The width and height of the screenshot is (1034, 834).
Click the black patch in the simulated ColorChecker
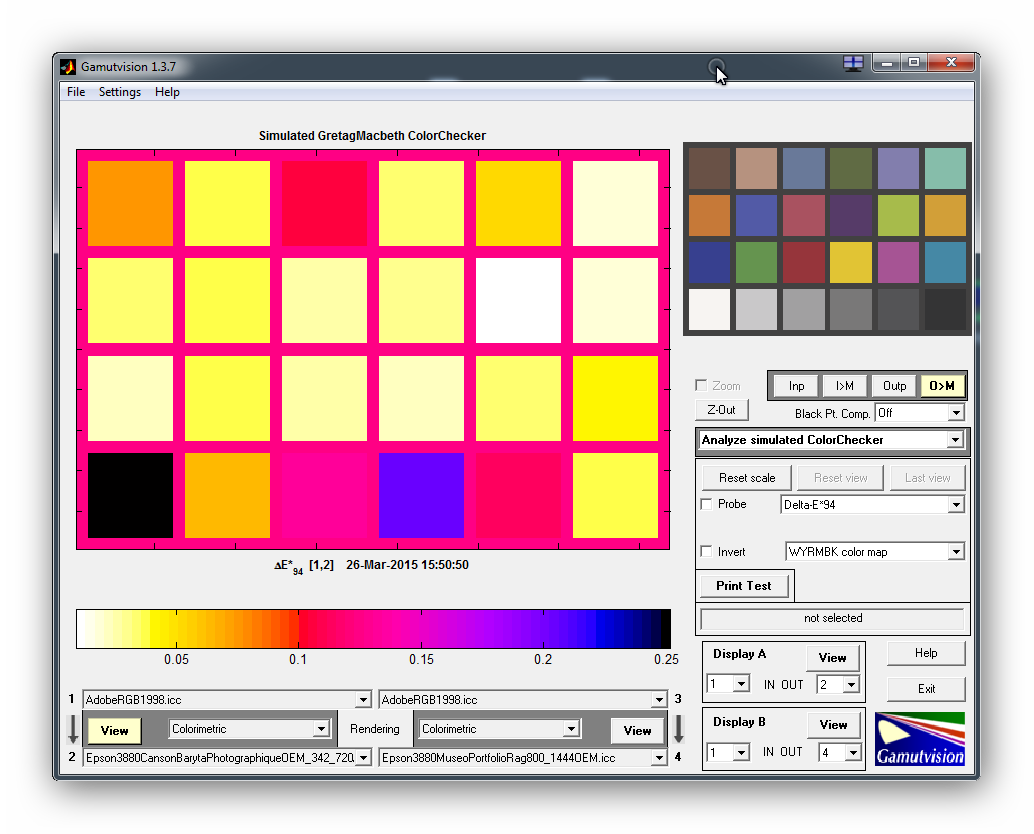[130, 496]
